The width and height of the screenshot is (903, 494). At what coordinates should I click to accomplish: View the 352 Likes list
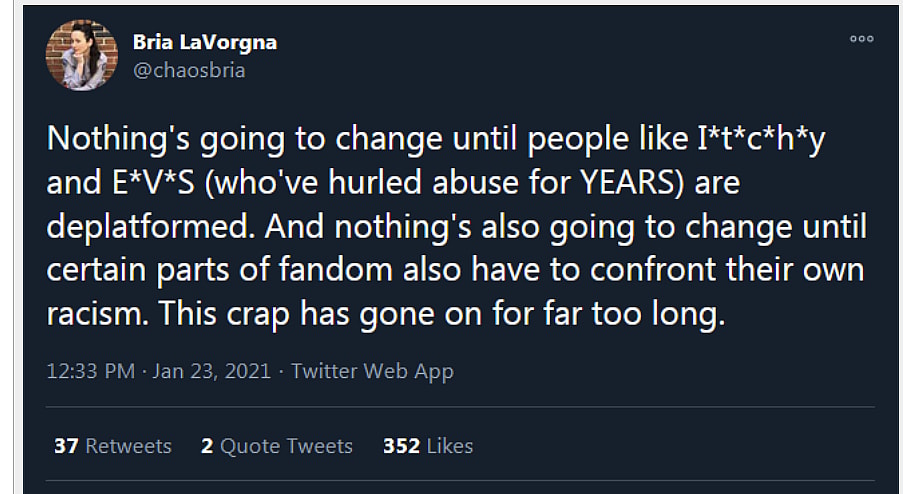(x=427, y=445)
